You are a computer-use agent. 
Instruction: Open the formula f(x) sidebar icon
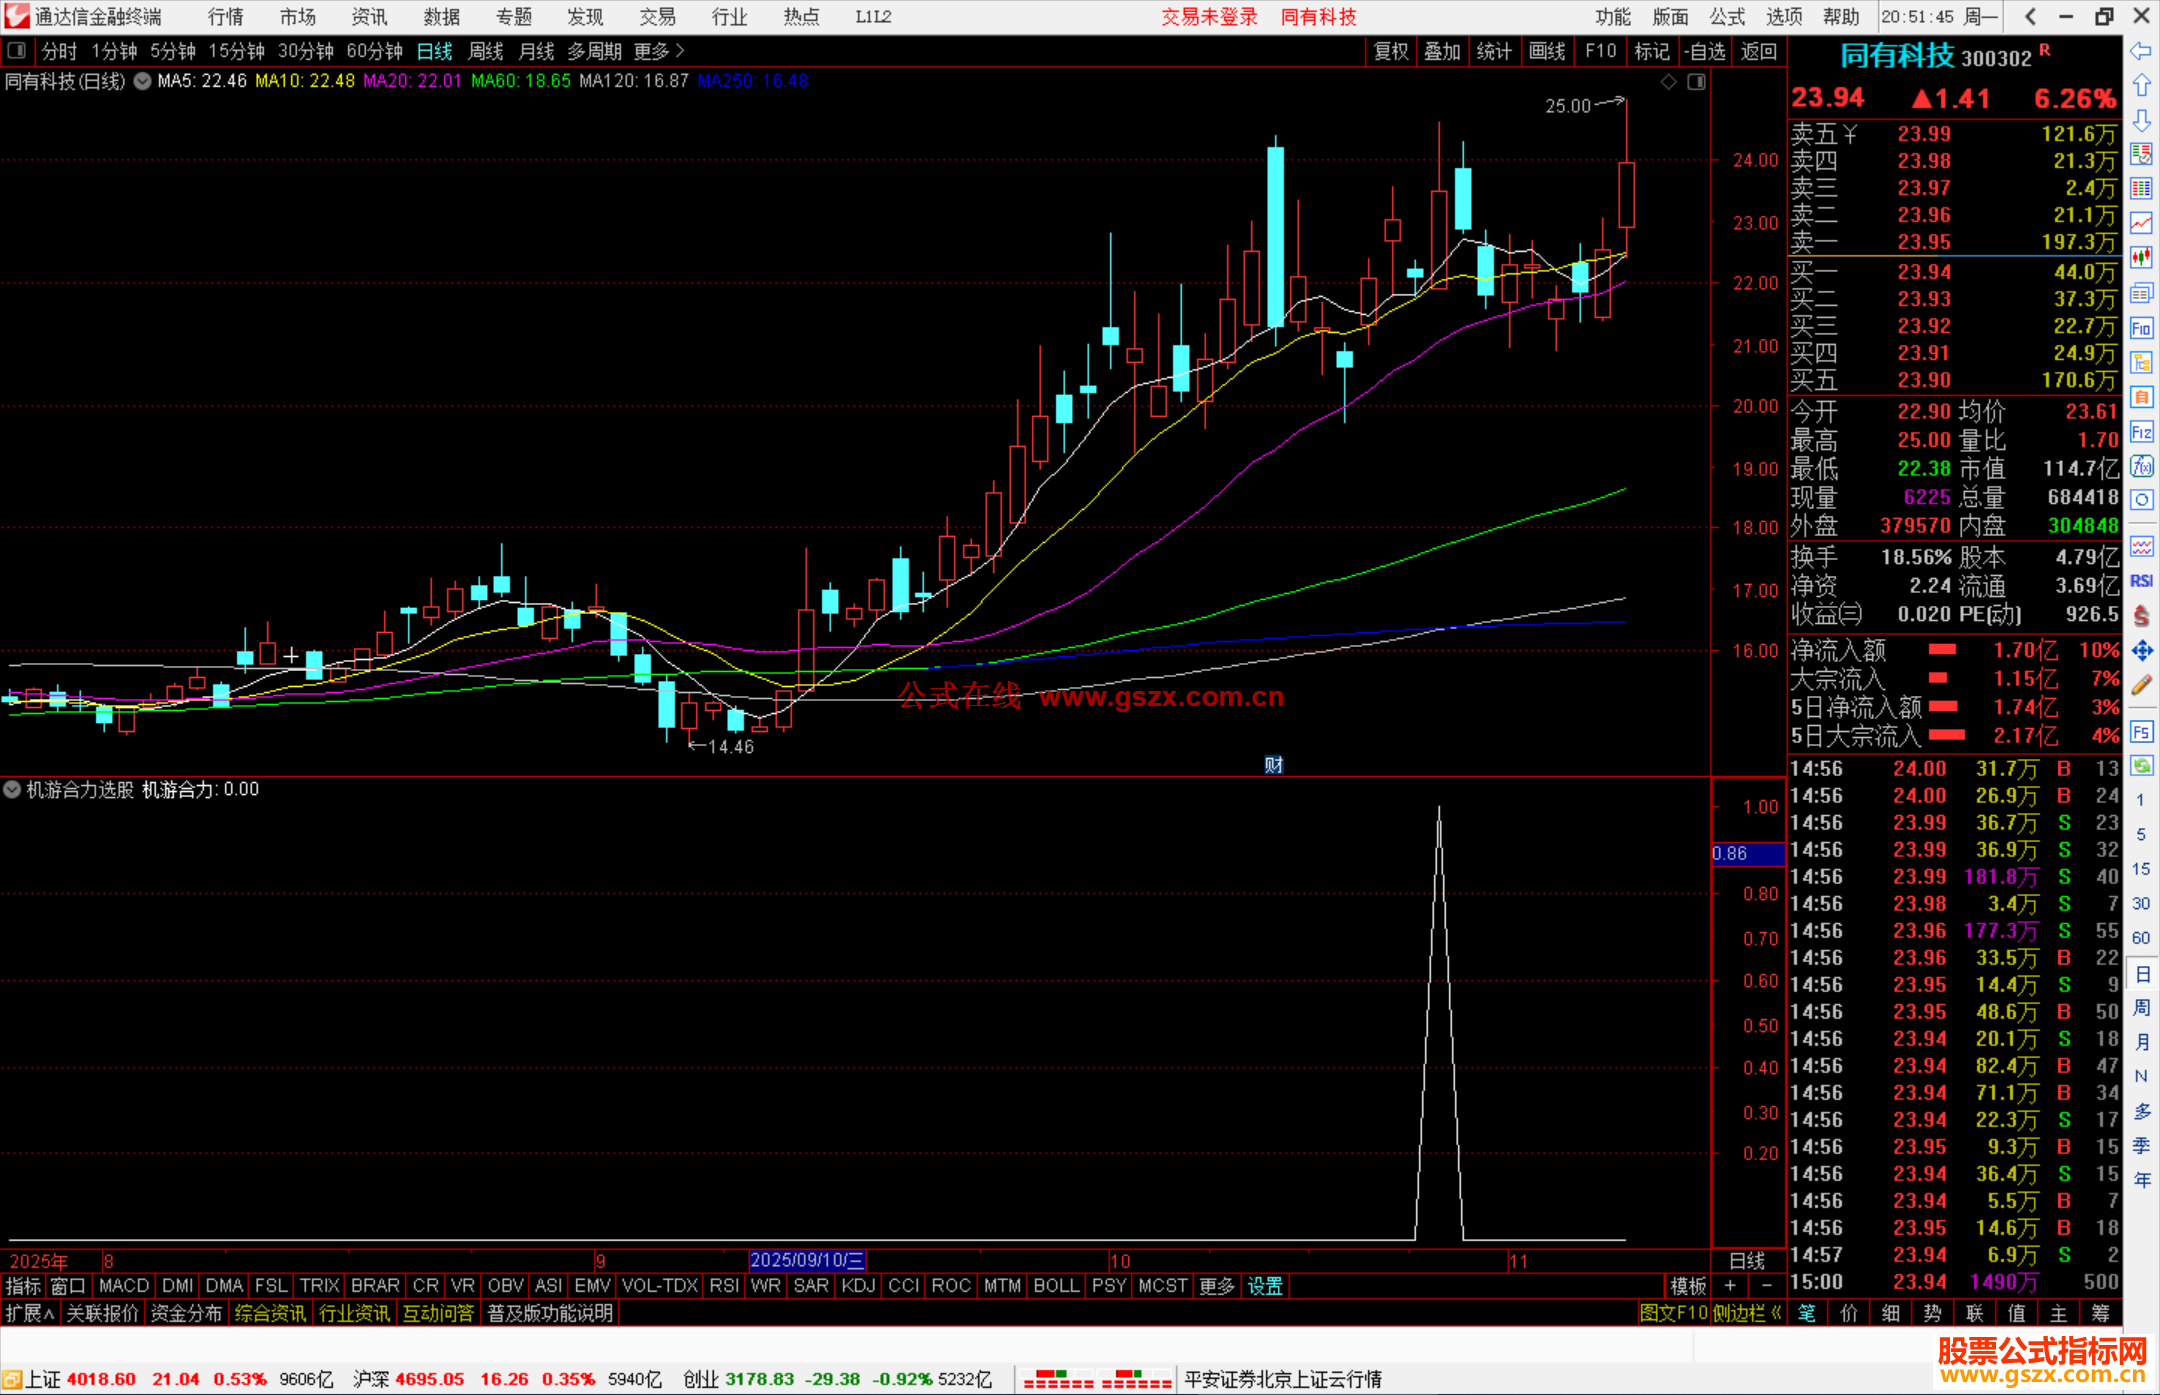tap(2141, 466)
